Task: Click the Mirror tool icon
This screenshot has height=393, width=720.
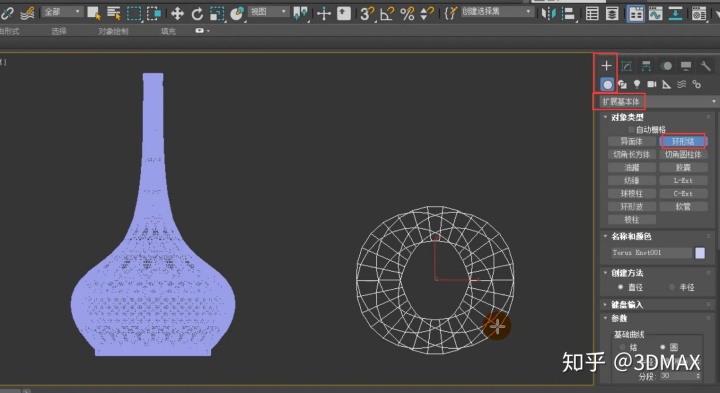Action: click(x=548, y=13)
